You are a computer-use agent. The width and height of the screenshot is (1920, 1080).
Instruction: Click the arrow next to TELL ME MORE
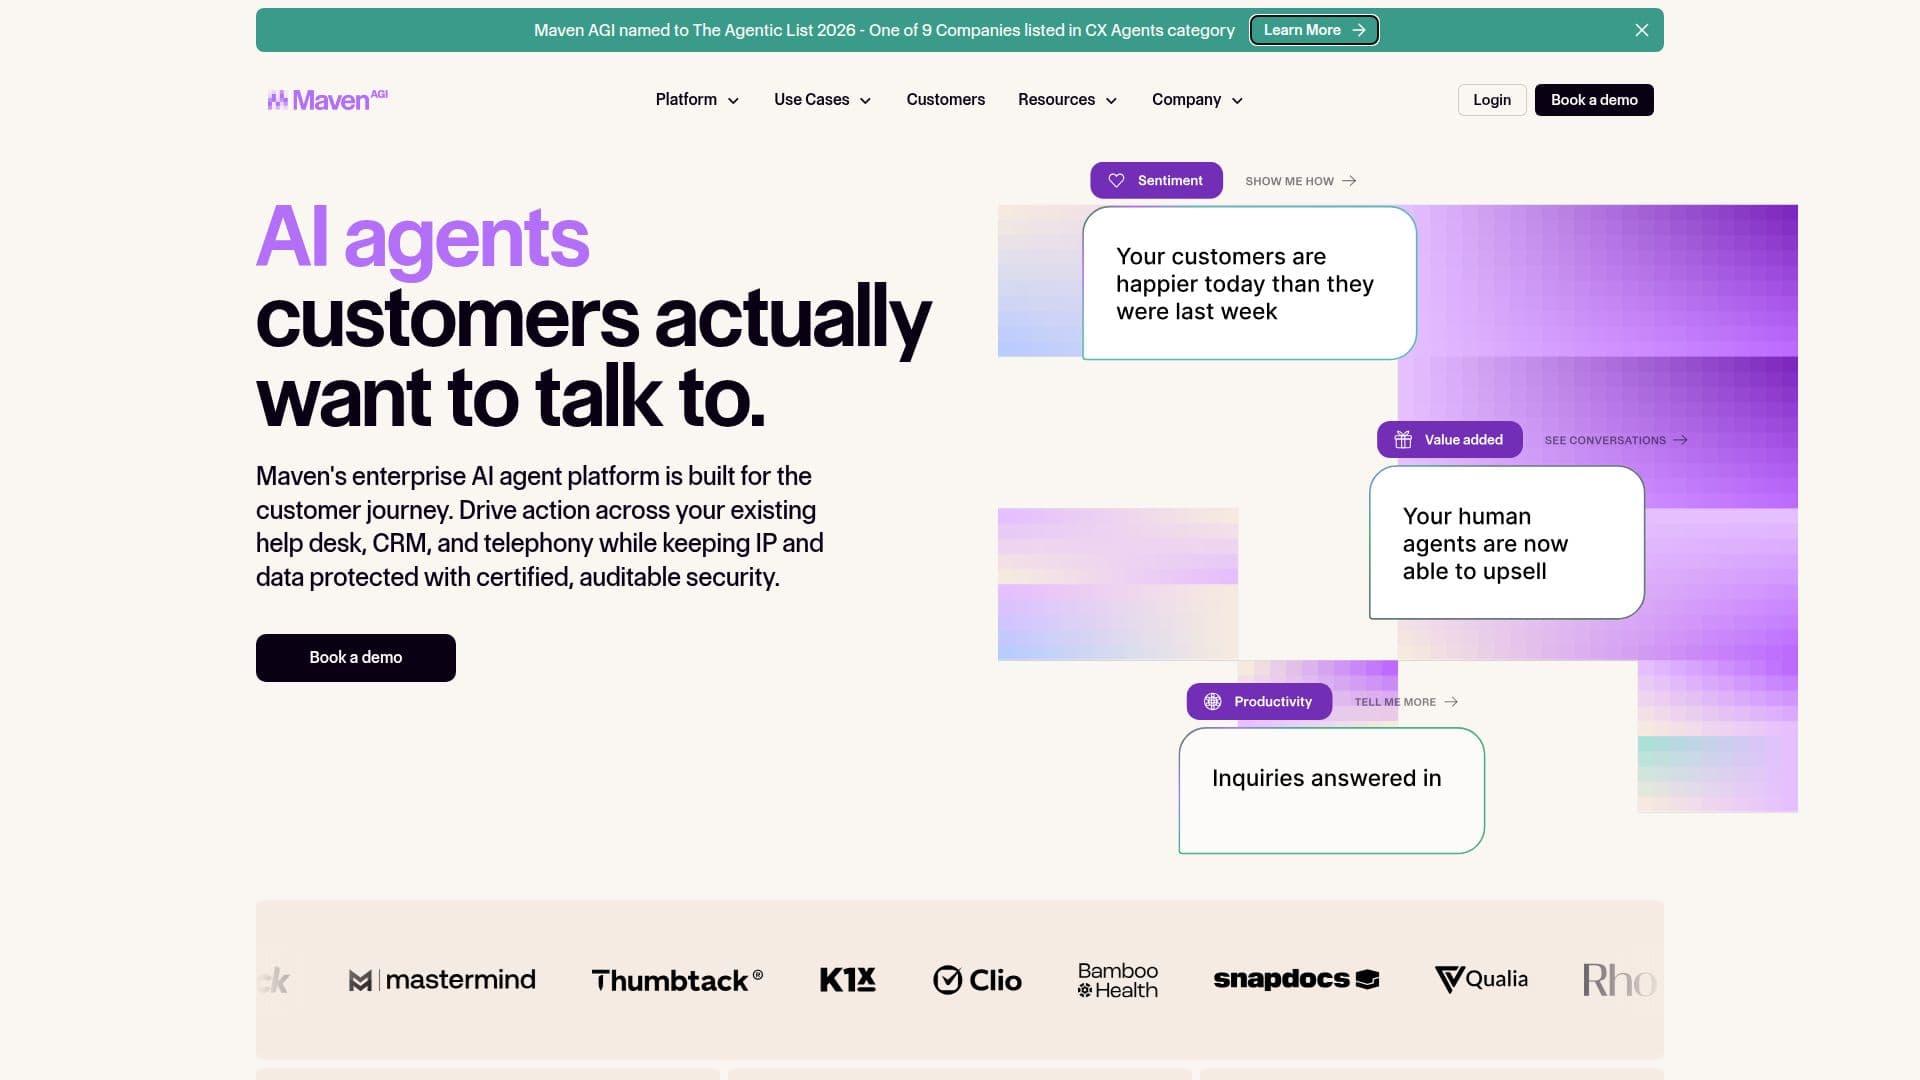coord(1451,702)
